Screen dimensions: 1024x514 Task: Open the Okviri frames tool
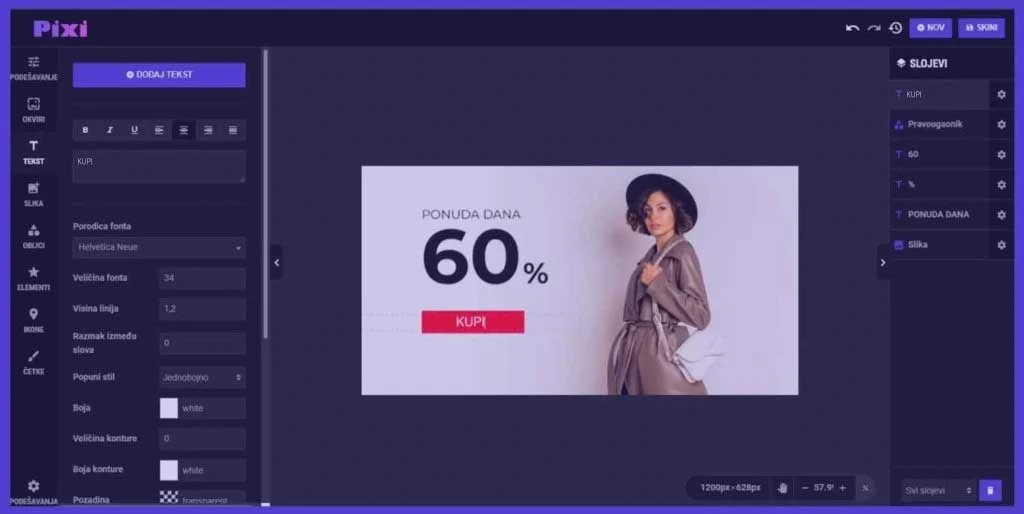tap(33, 110)
